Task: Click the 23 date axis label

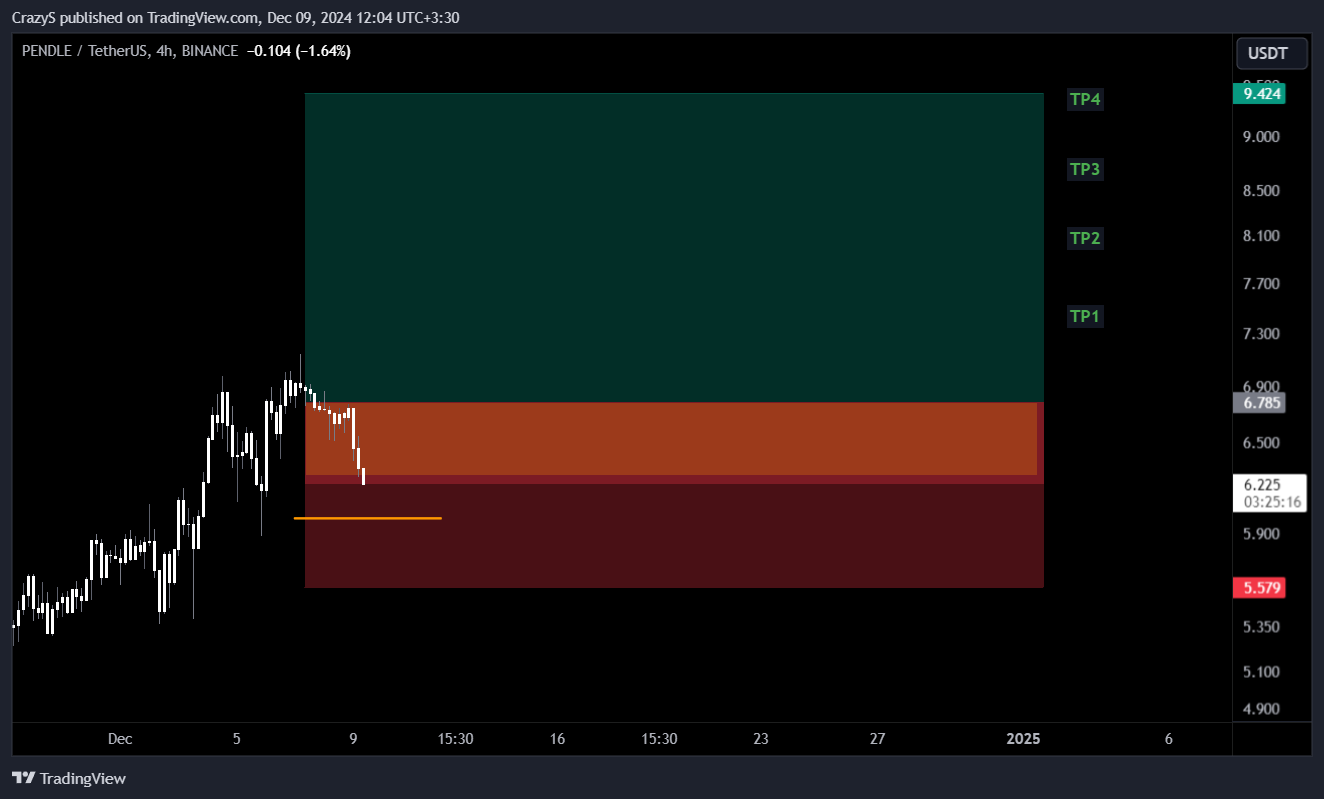Action: (x=761, y=739)
